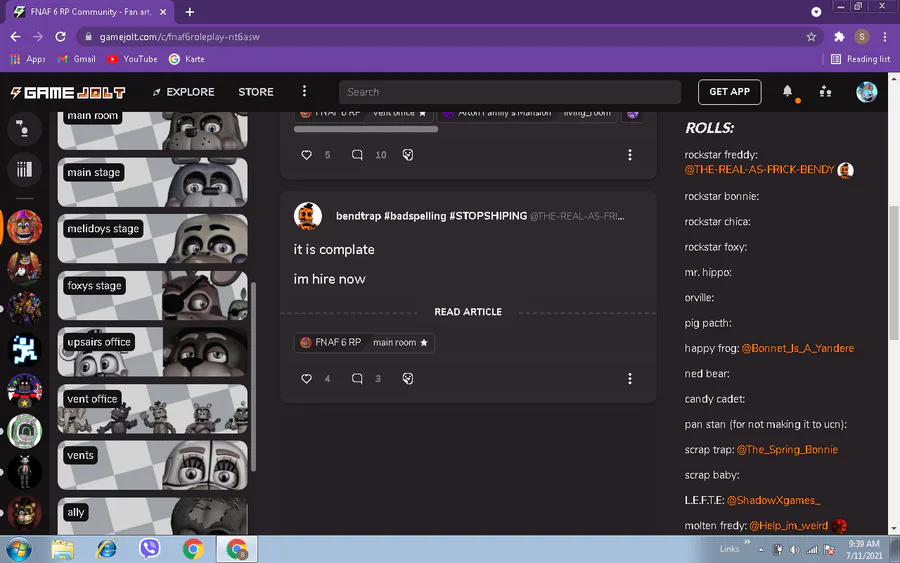Place sticker on 'it is complate' post

[408, 379]
